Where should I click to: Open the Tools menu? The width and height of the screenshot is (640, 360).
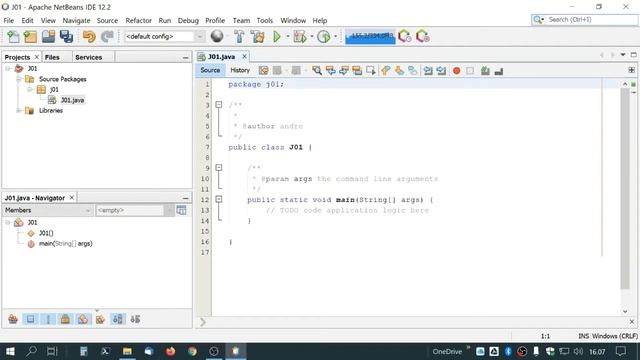click(x=264, y=20)
